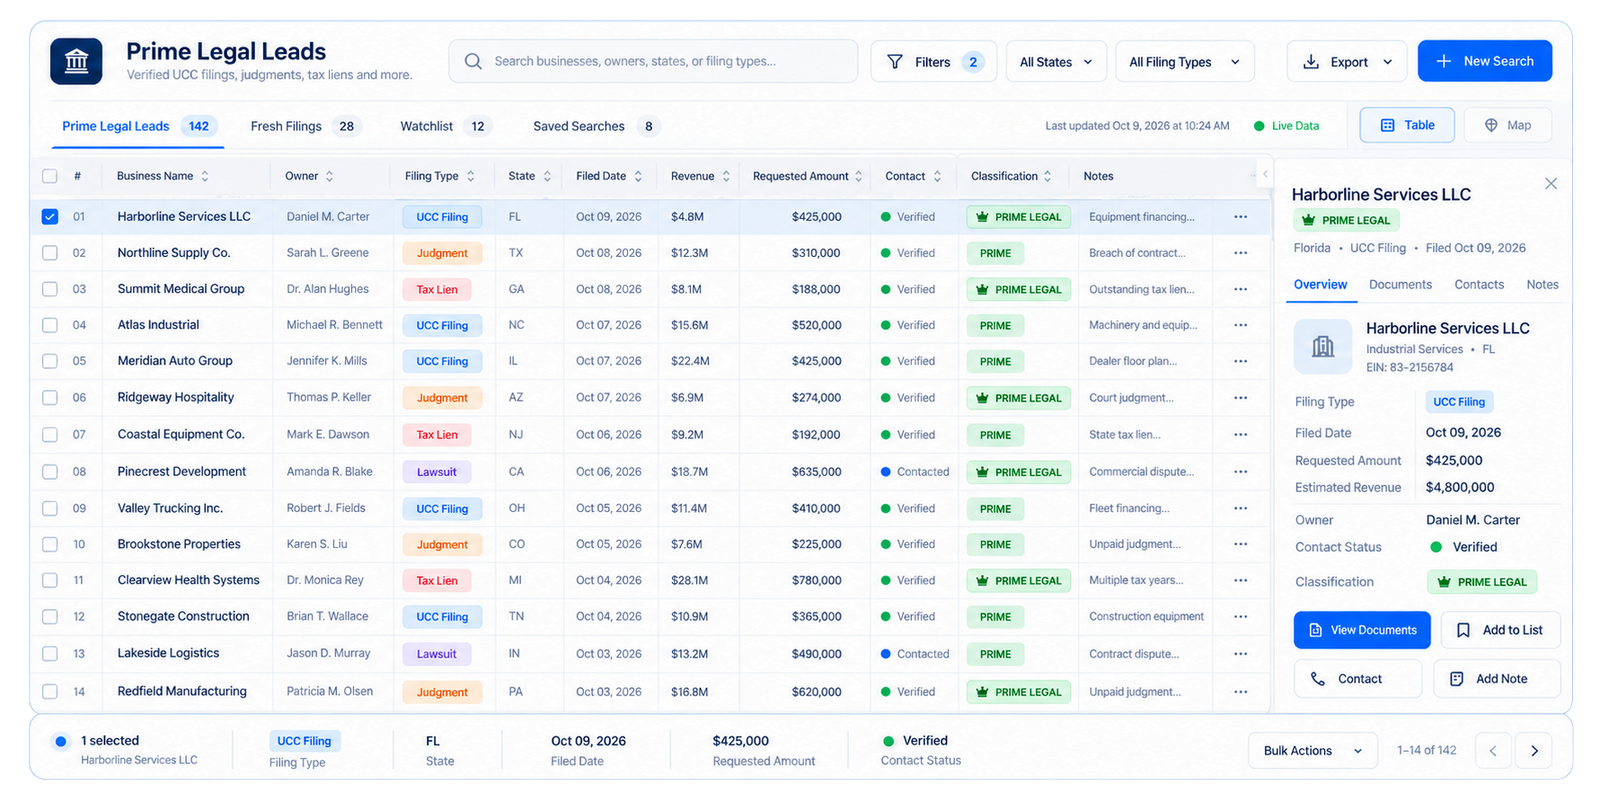Viewport: 1600px width, 793px height.
Task: Tick the checkbox for Atlas Industrial
Action: 50,325
